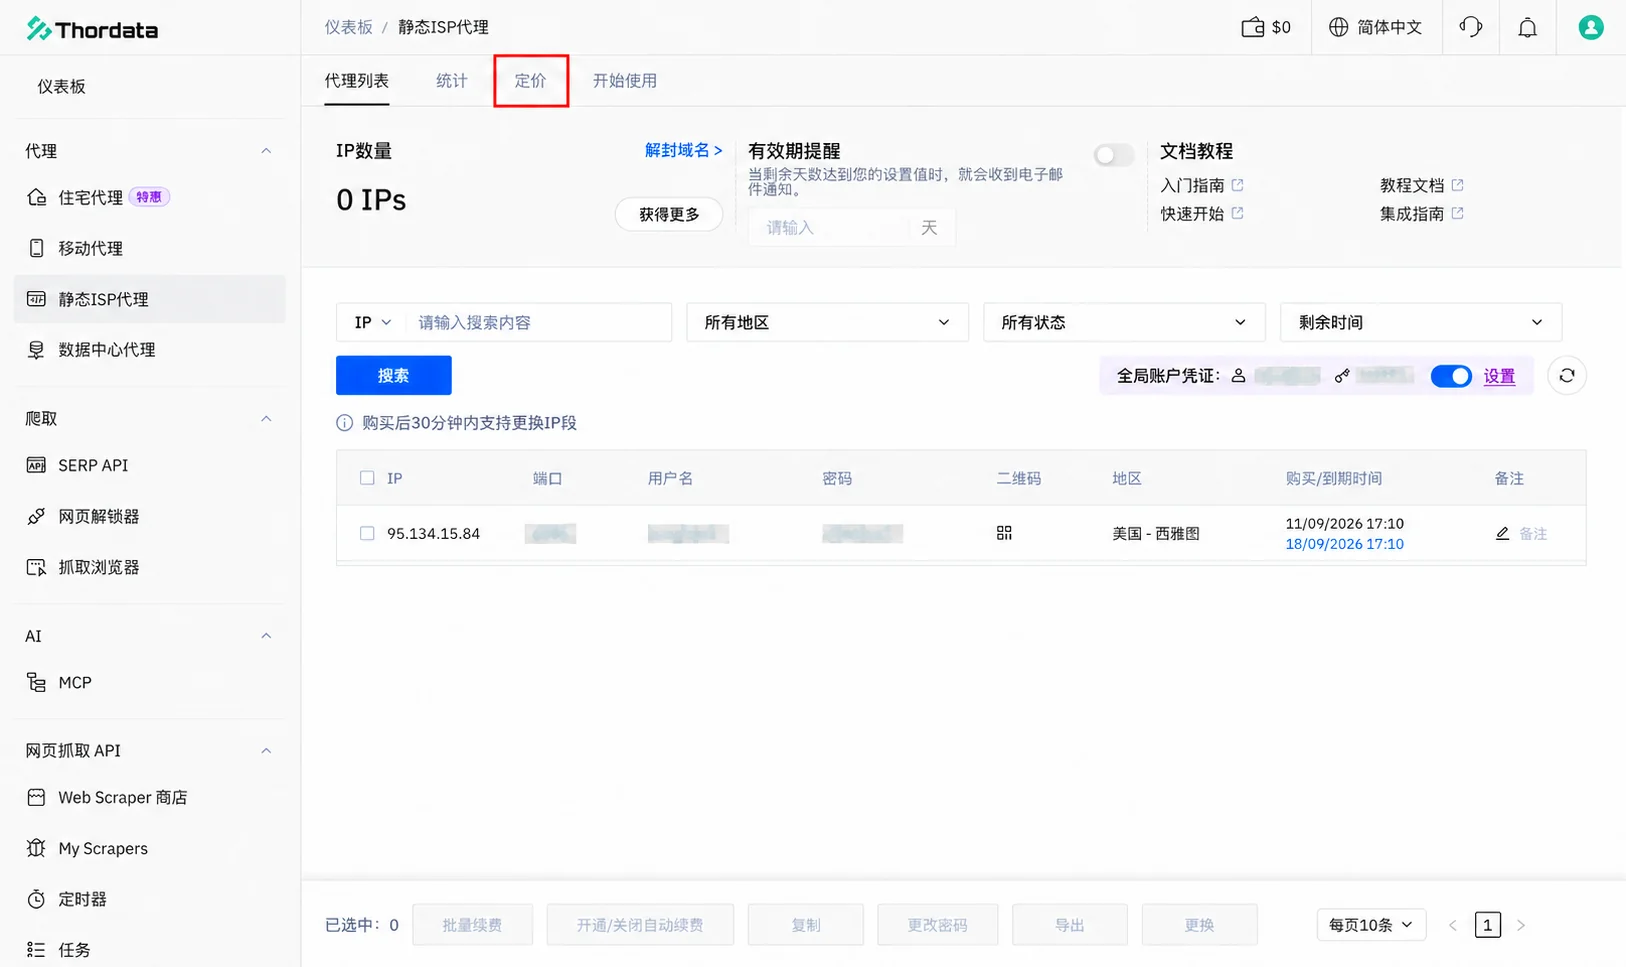Screen dimensions: 1626x967
Task: Open 数据中心代理 in the sidebar
Action: (x=150, y=350)
